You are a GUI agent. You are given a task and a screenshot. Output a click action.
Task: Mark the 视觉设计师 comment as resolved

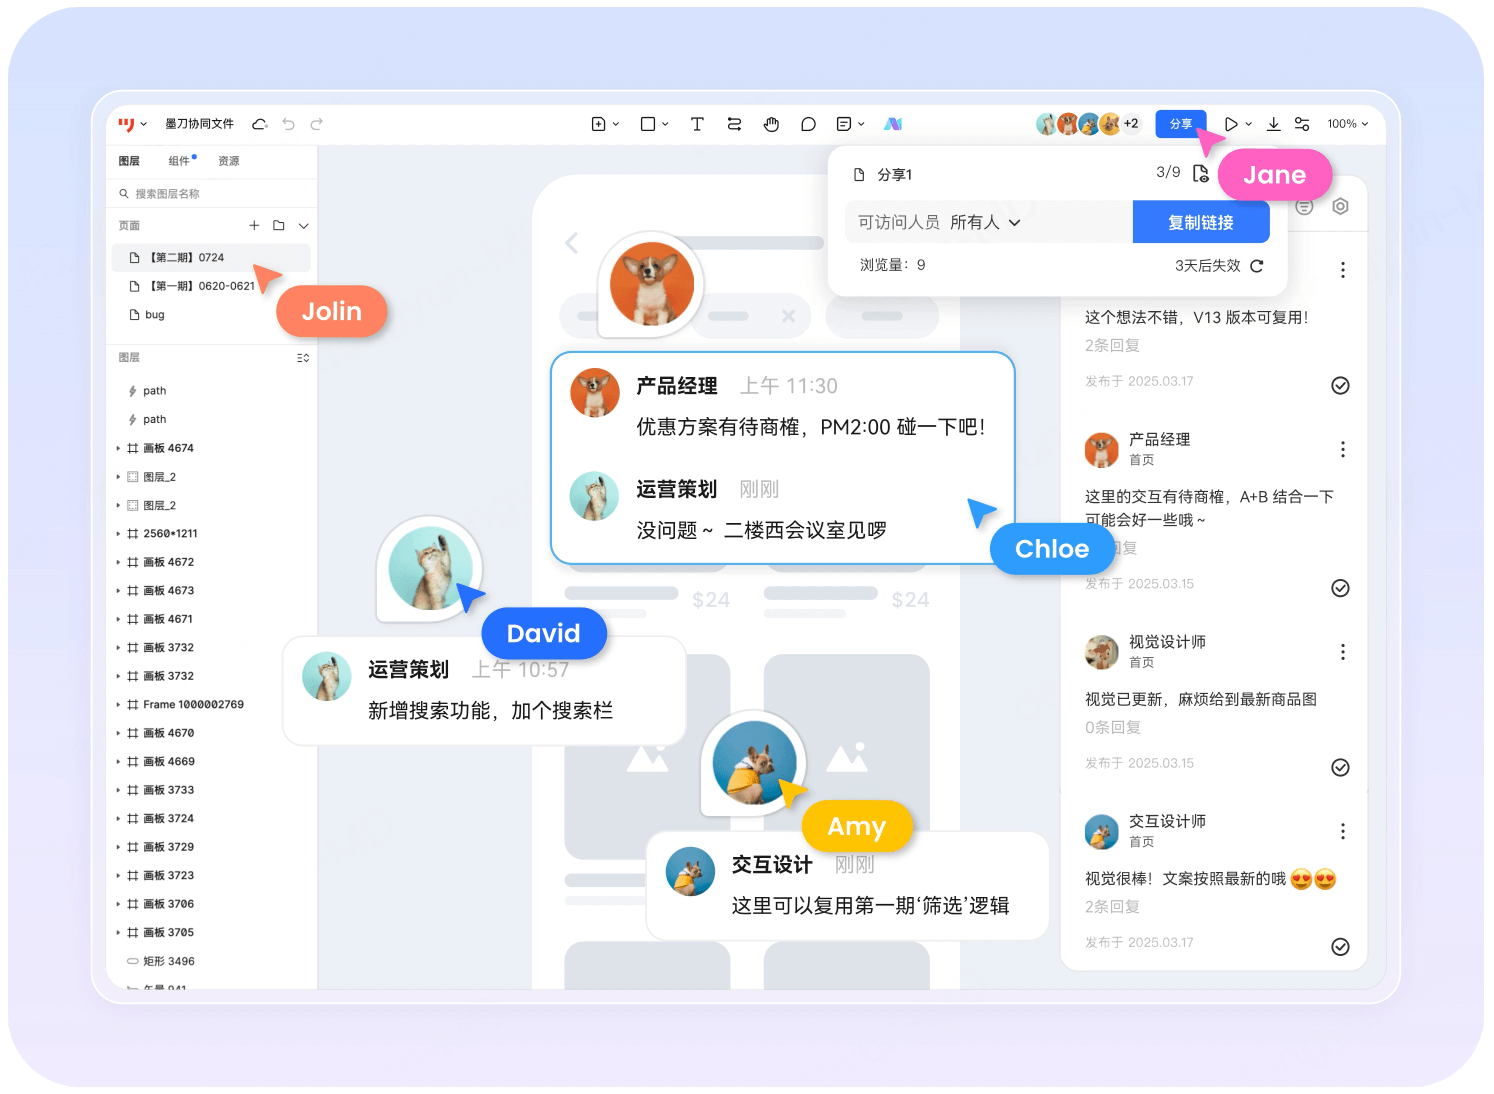[x=1340, y=767]
